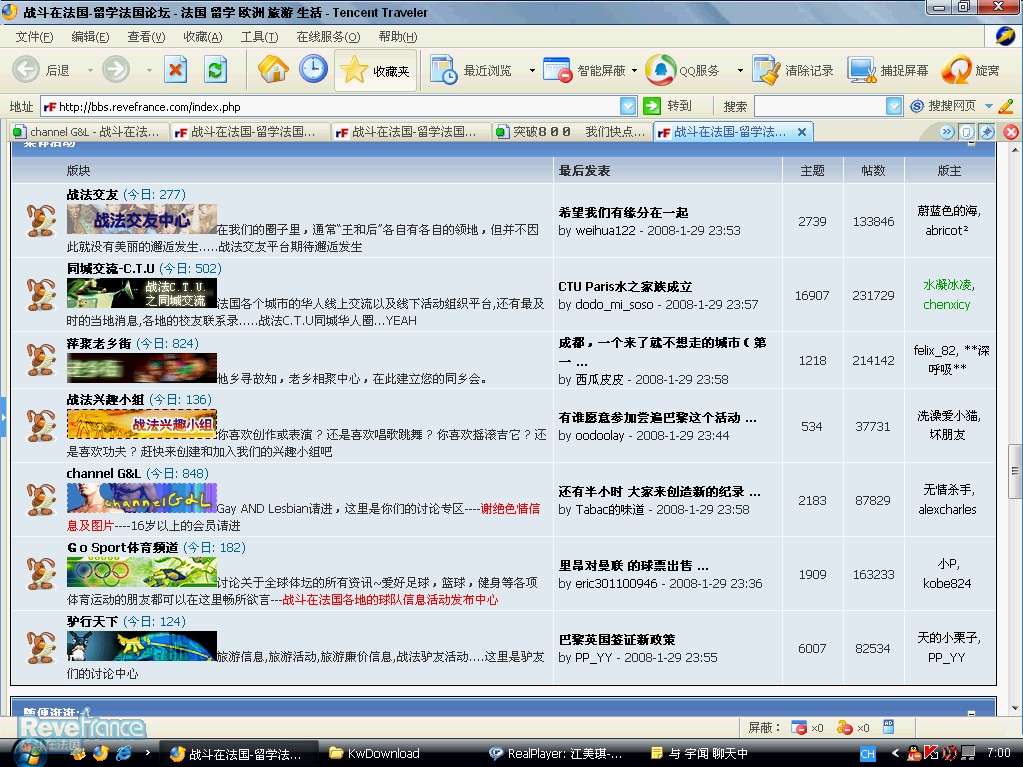Viewport: 1023px width, 767px height.
Task: Click the channel G&L banner image
Action: click(142, 498)
